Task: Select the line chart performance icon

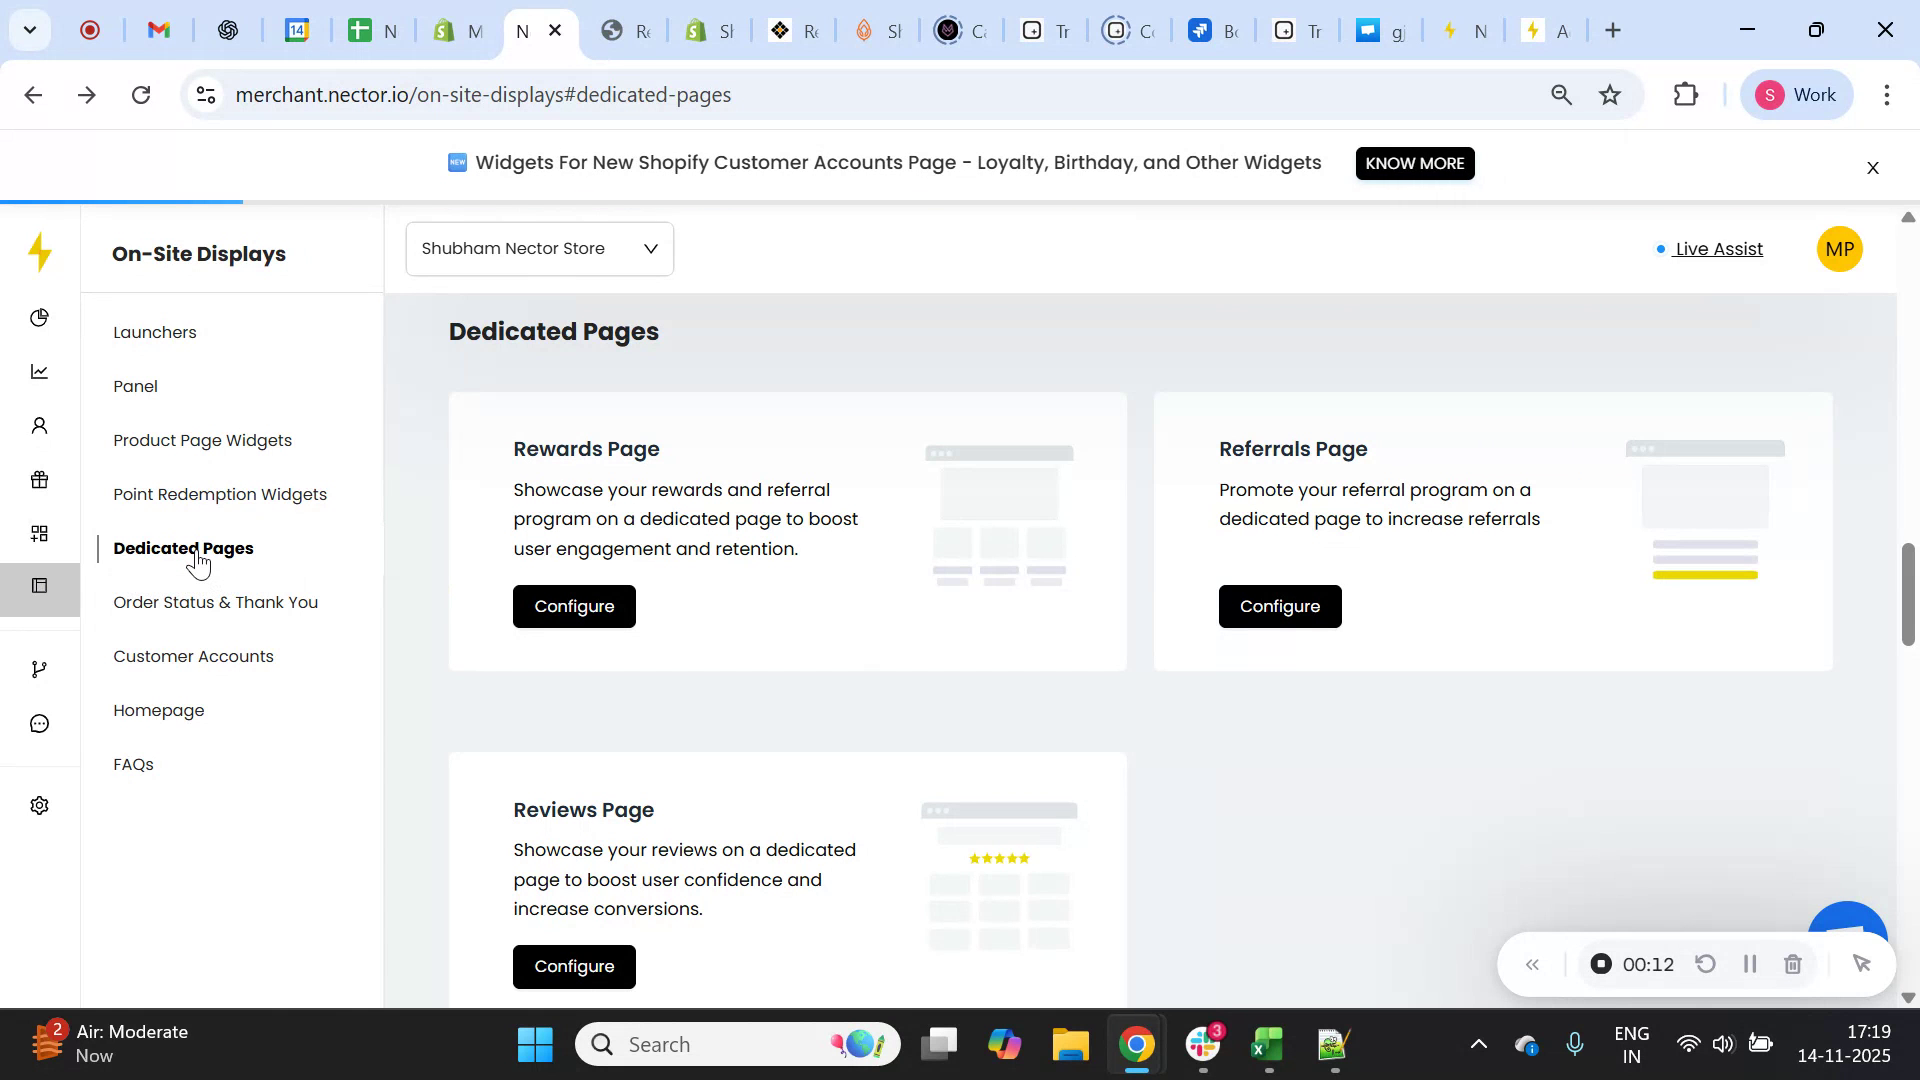Action: 39,371
